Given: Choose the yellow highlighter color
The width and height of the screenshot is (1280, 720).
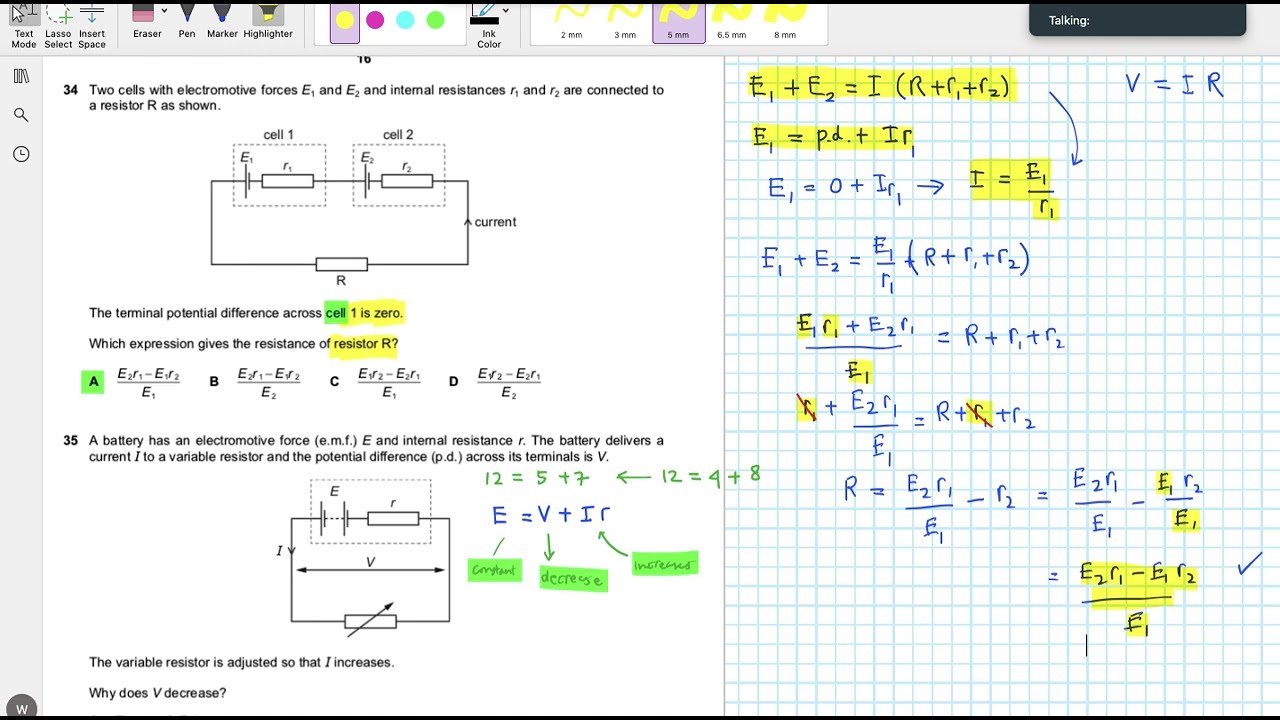Looking at the screenshot, I should coord(345,20).
